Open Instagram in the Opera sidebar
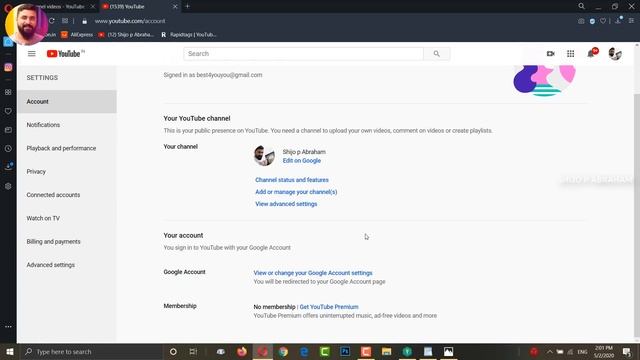This screenshot has width=640, height=360. pos(8,67)
